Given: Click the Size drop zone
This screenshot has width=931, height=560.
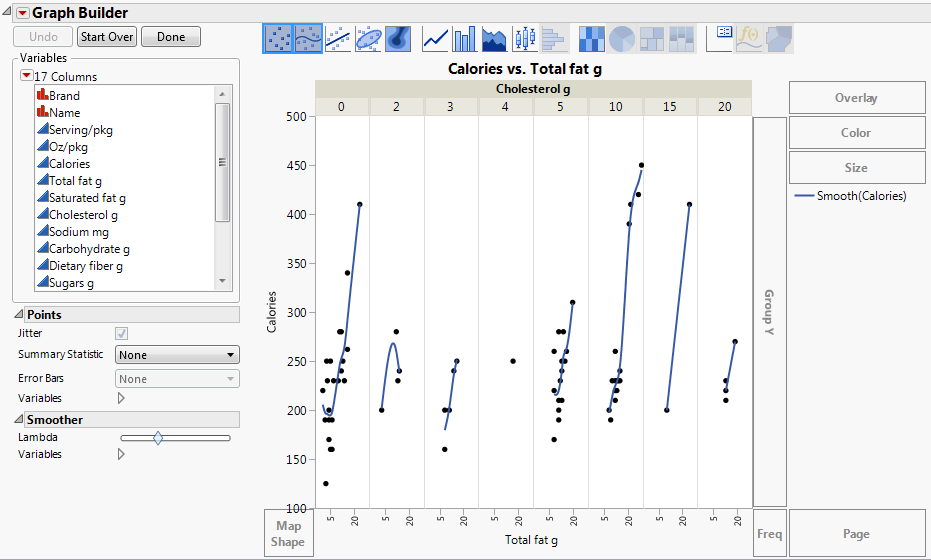Looking at the screenshot, I should point(857,167).
